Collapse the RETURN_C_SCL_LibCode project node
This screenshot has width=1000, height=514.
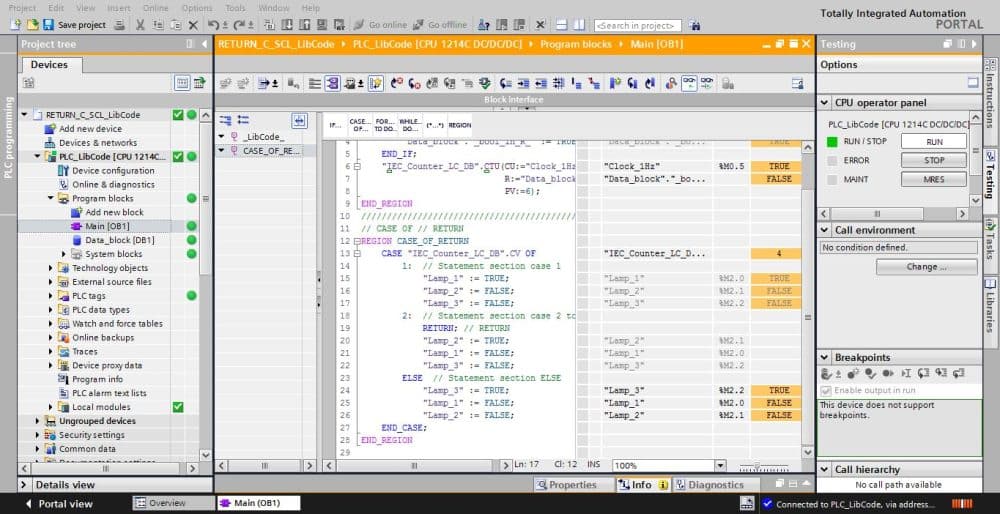coord(25,115)
